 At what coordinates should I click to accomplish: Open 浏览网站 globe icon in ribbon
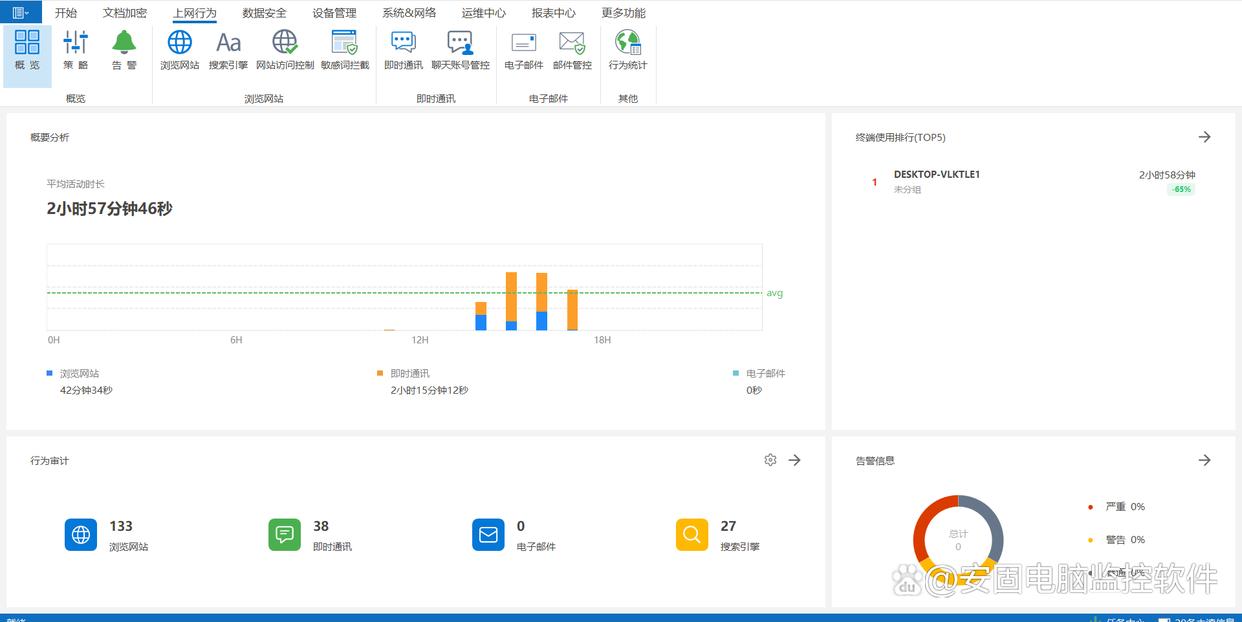pos(180,49)
